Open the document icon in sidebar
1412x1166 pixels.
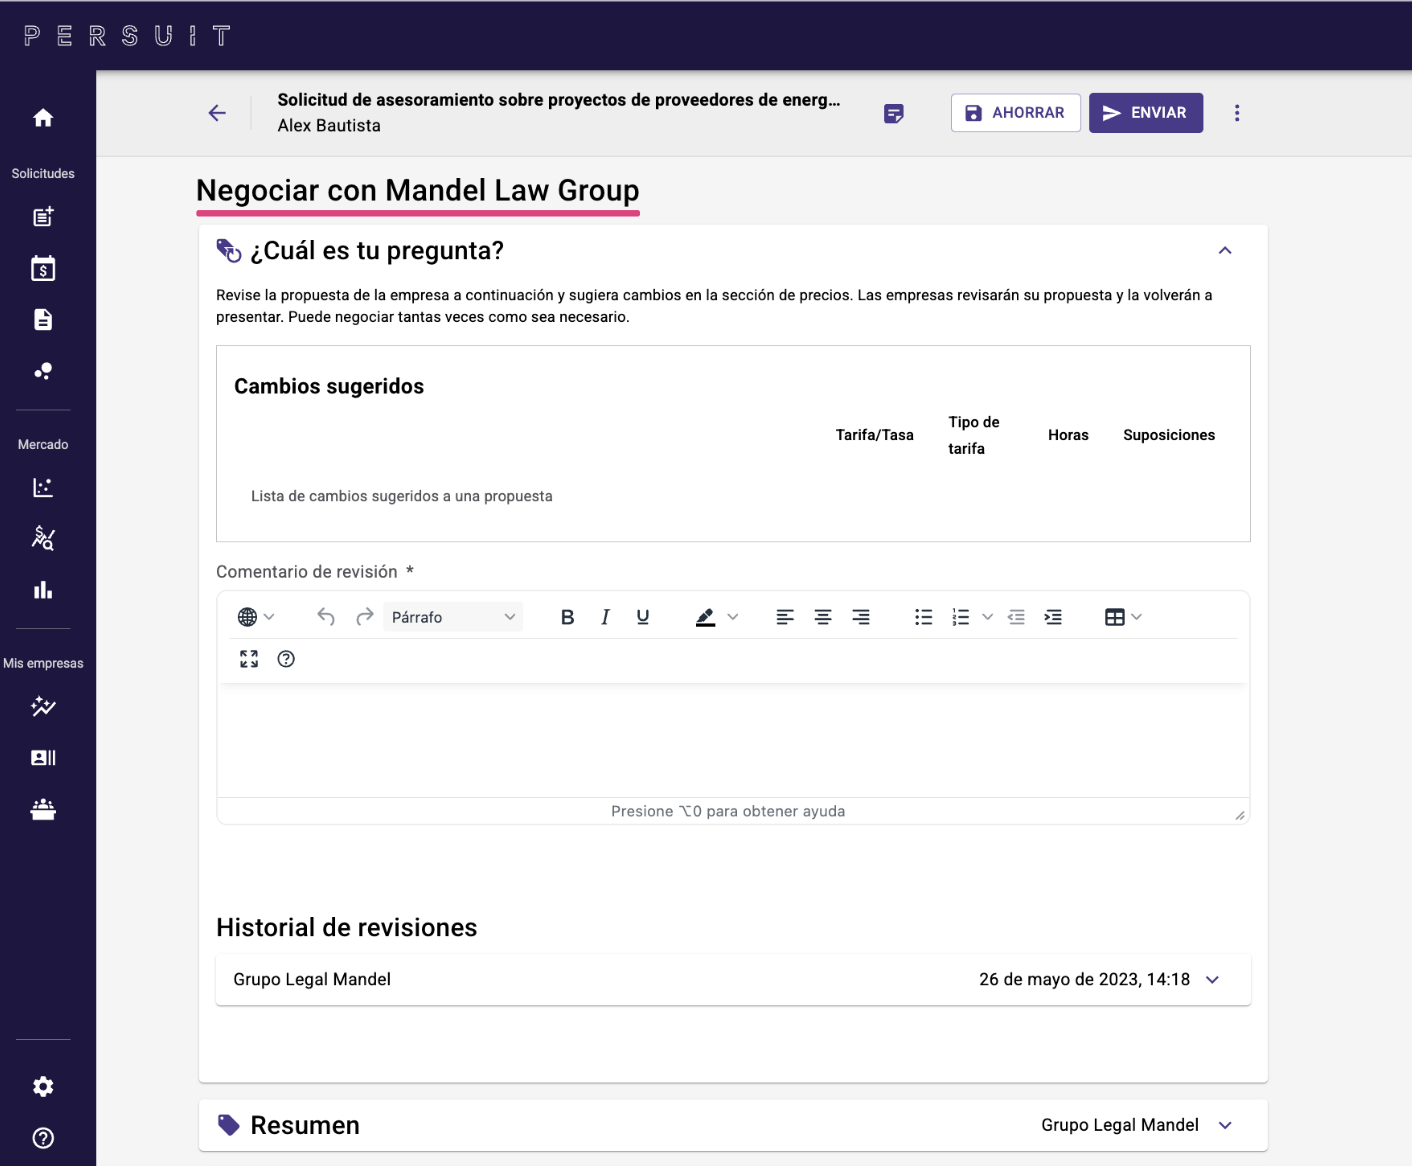point(43,320)
